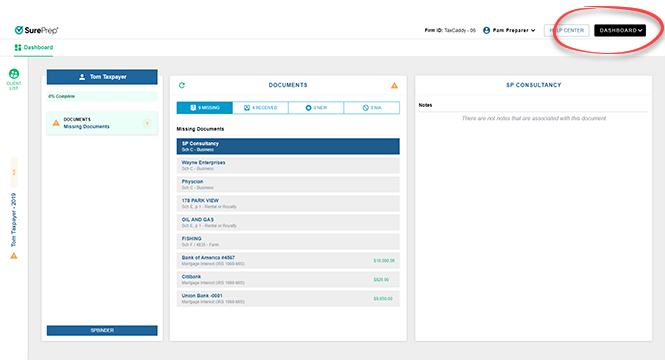Screen dimensions: 665x360
Task: Click the Citibank amount value
Action: coord(381,280)
